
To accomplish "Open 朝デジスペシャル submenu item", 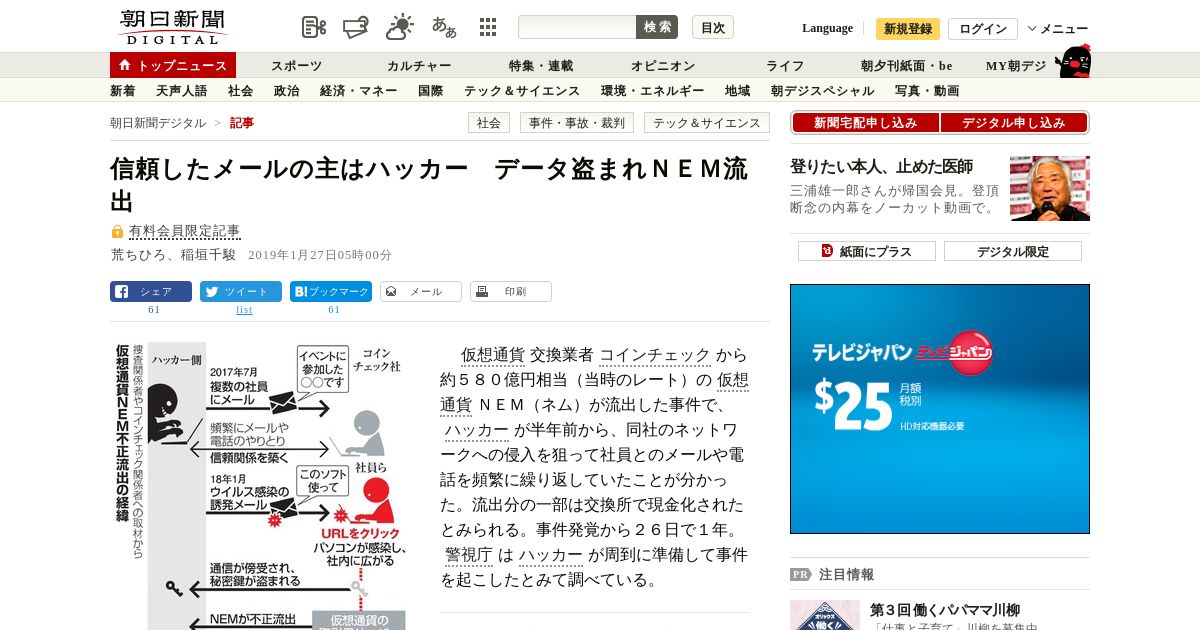I will pyautogui.click(x=822, y=91).
